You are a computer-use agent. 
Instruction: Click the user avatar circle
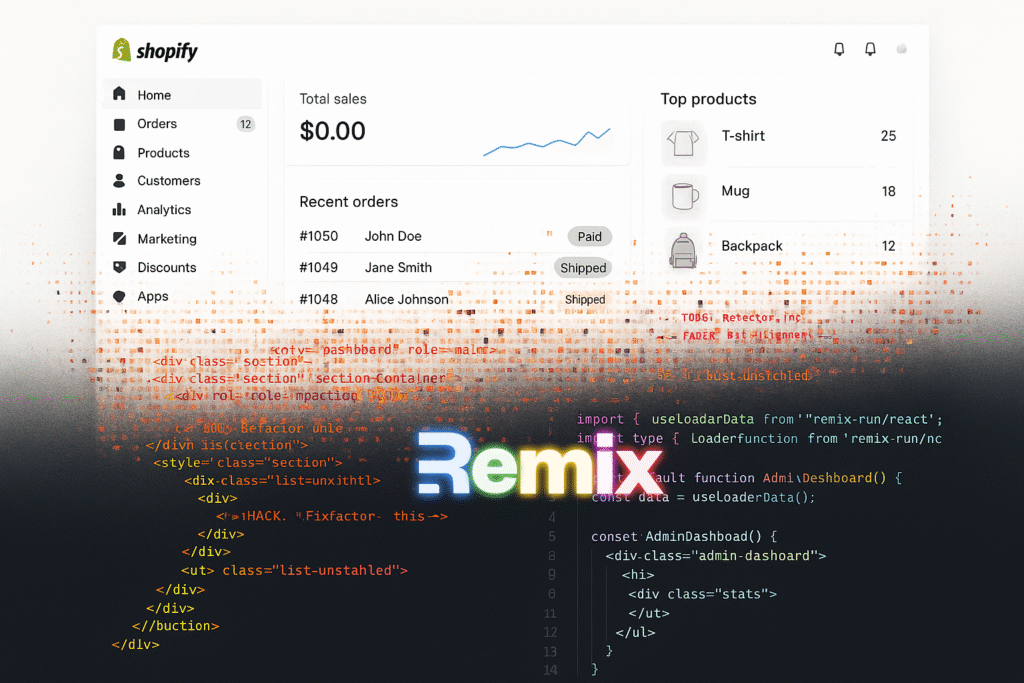(900, 48)
